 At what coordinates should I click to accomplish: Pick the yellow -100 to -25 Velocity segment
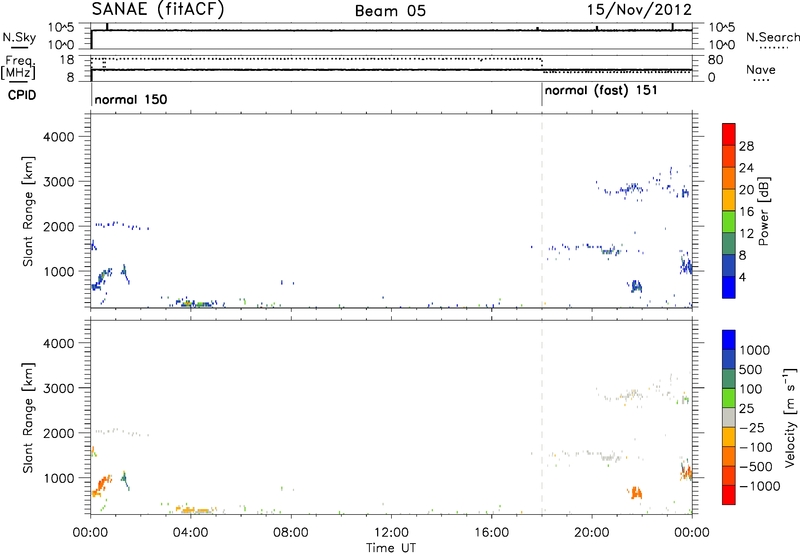729,437
